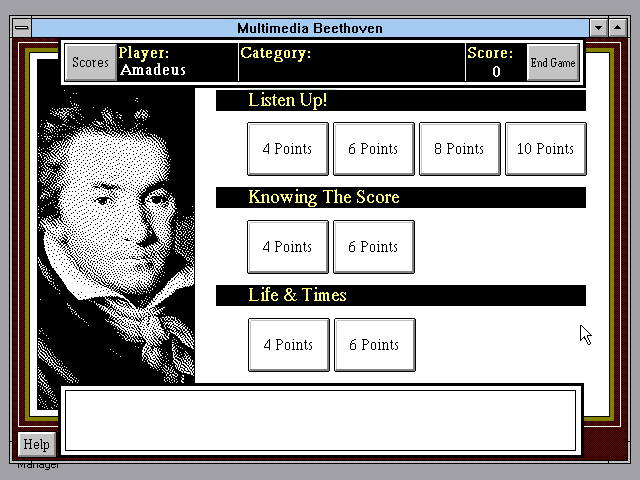Click the Beethoven portrait image
The image size is (640, 480).
116,237
